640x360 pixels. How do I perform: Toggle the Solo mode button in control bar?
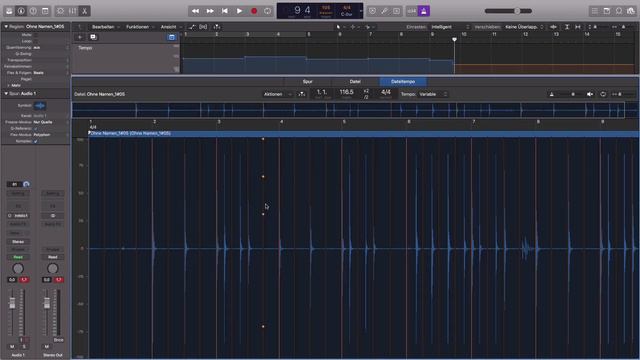pos(397,11)
